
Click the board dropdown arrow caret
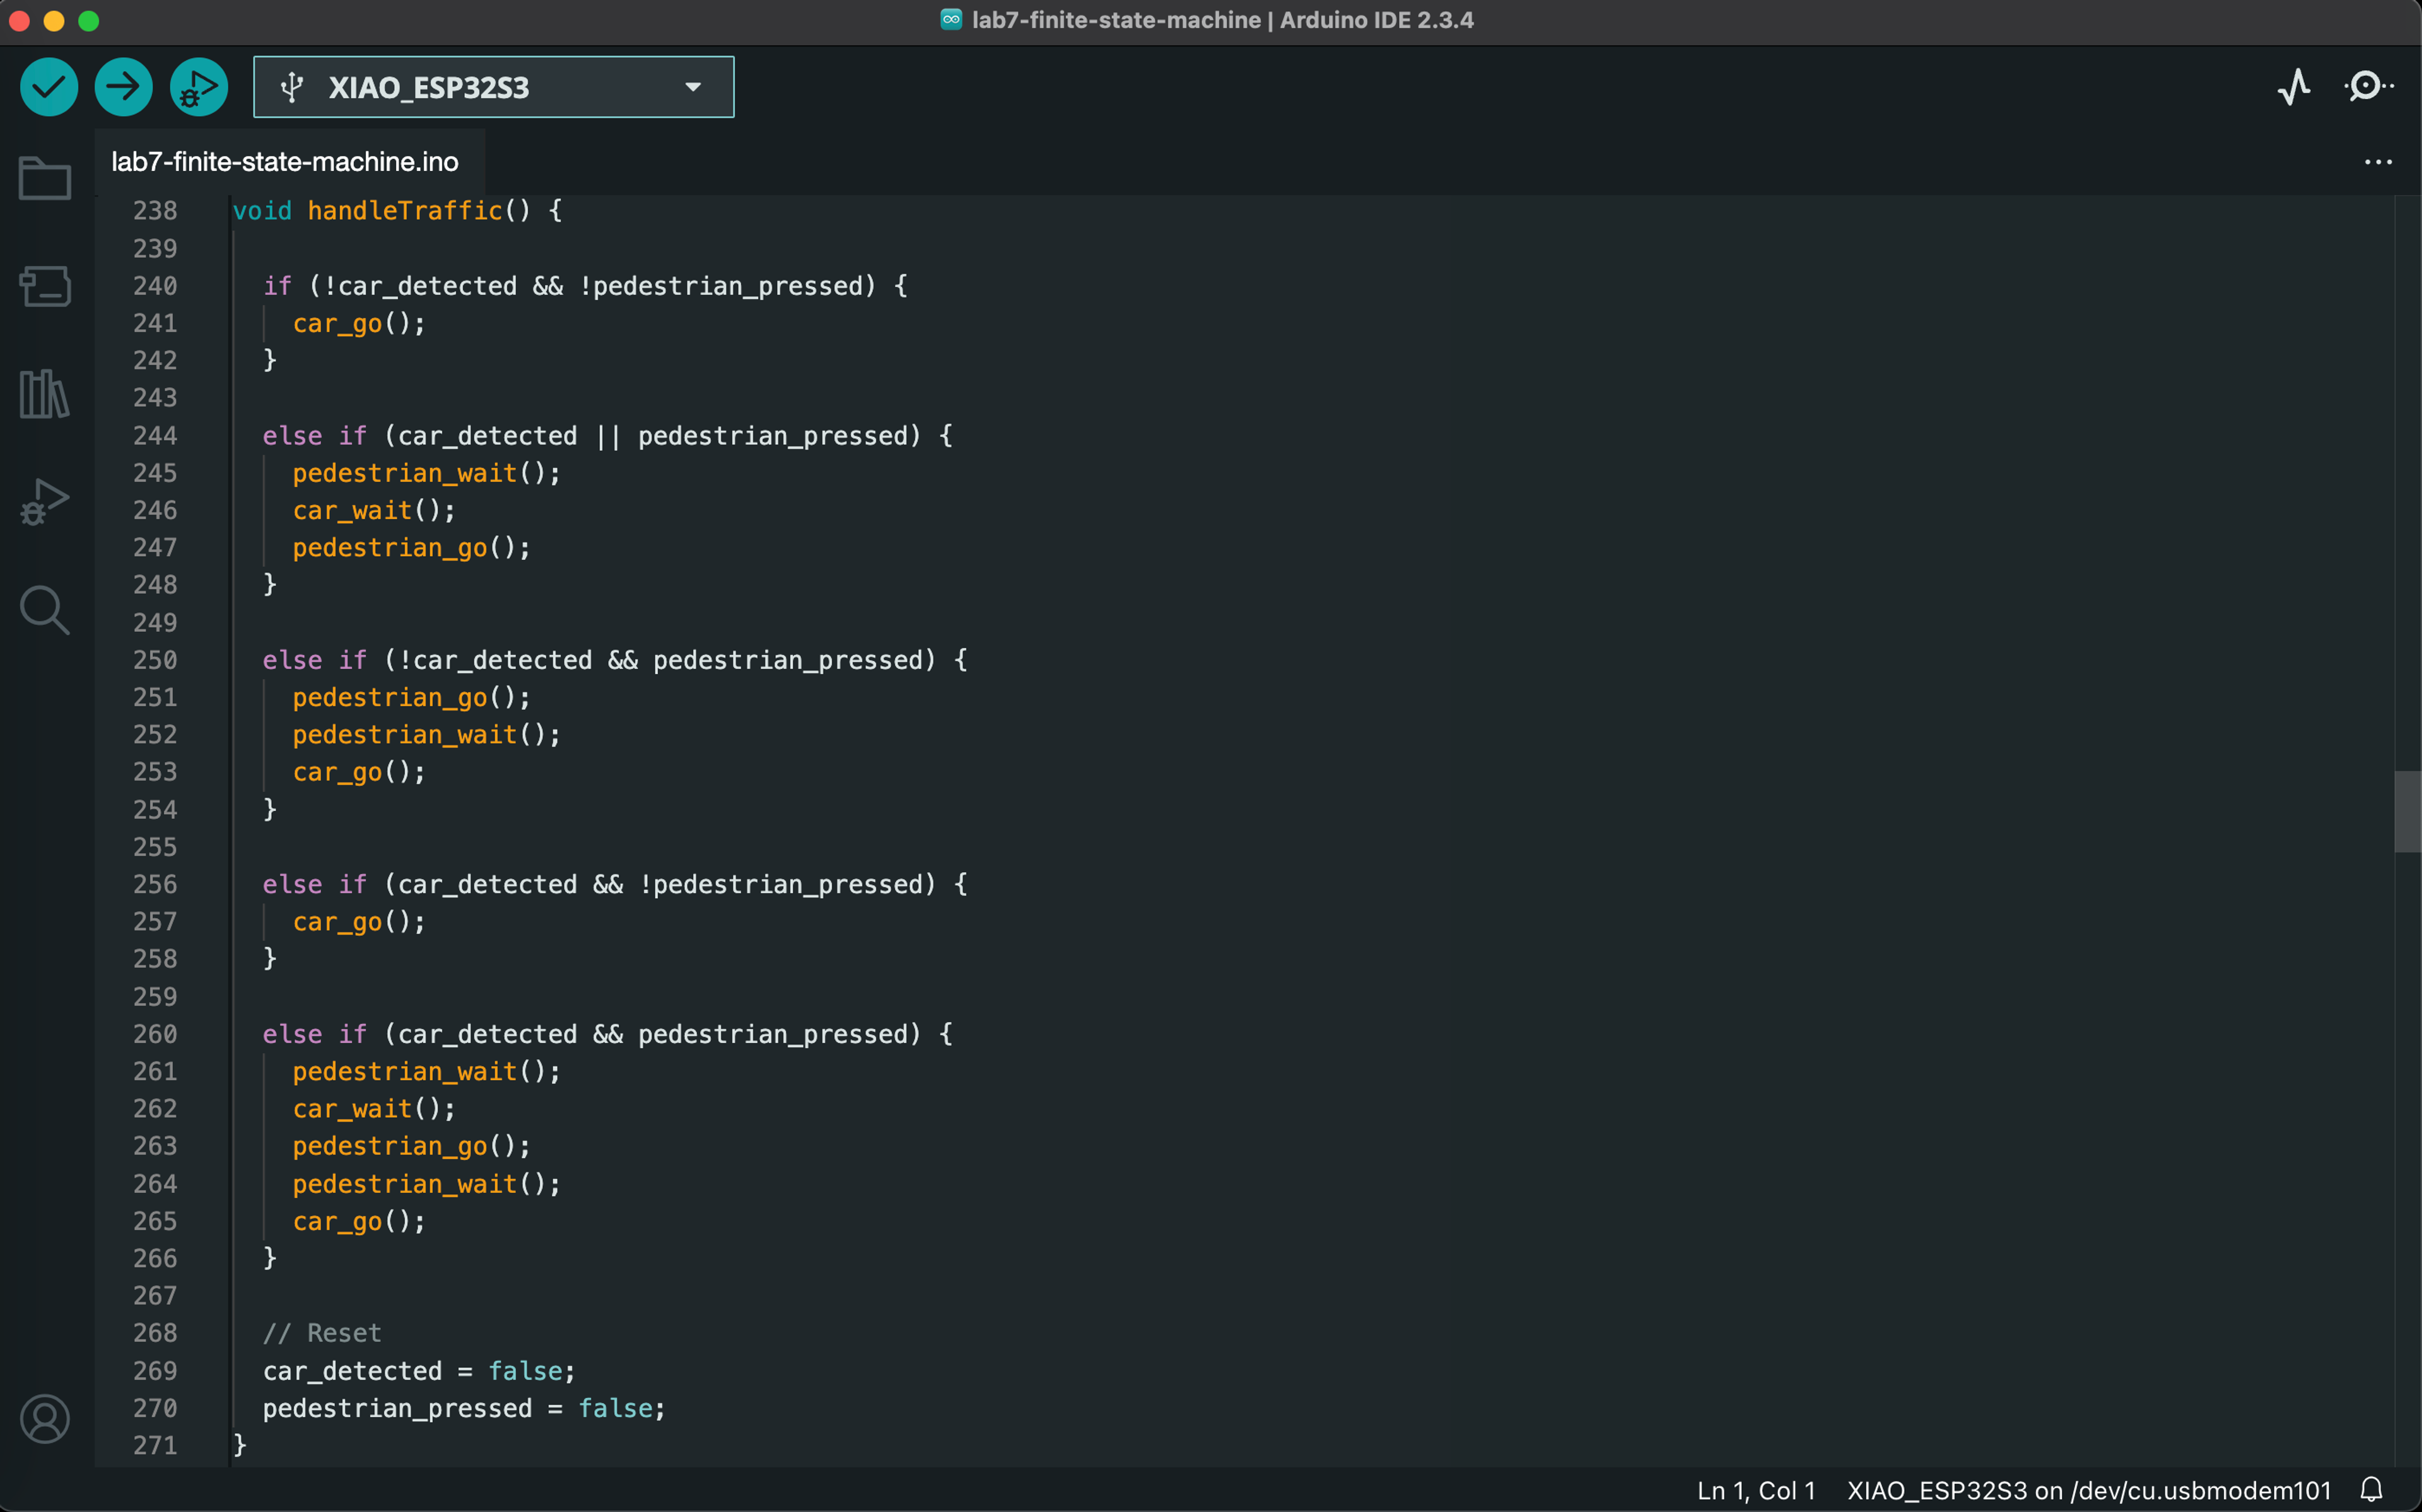[693, 87]
